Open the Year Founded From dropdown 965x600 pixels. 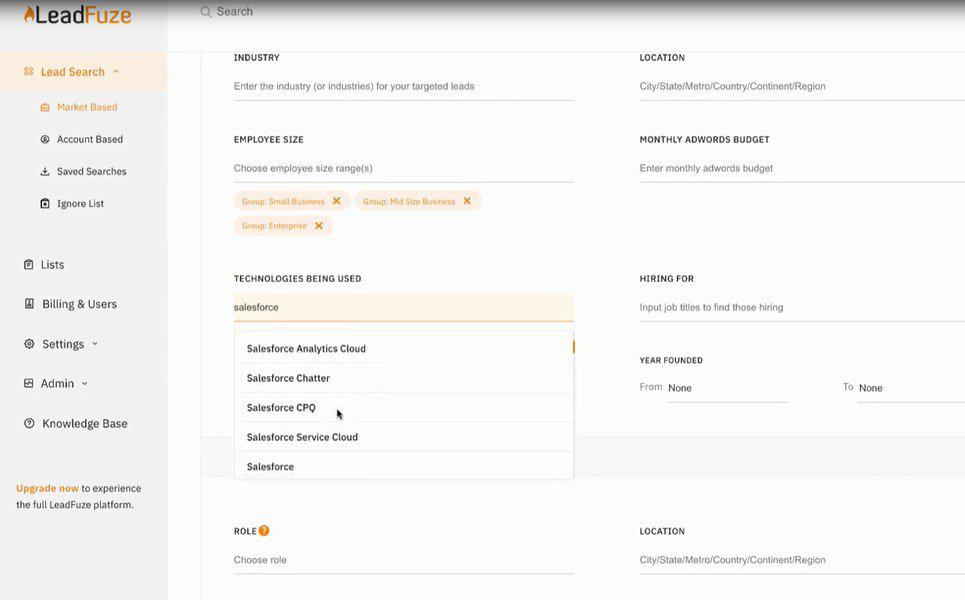727,388
